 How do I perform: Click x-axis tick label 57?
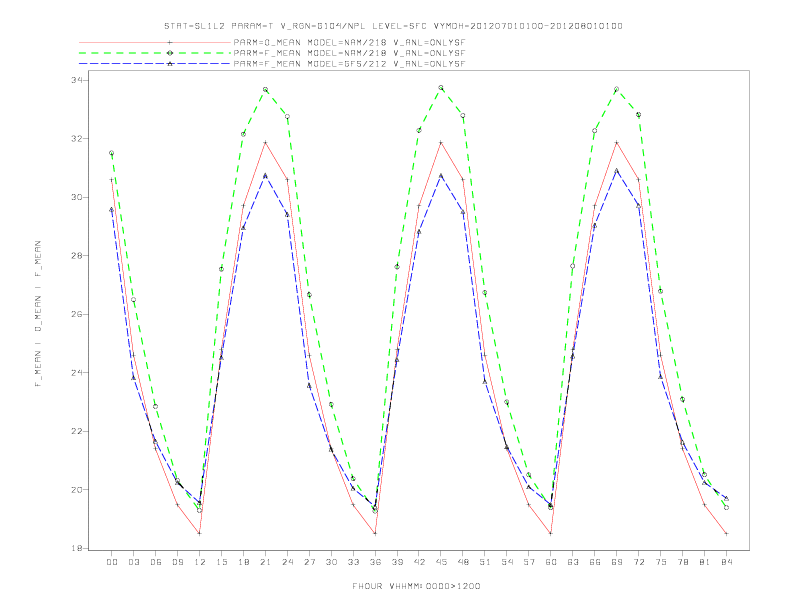click(x=529, y=562)
